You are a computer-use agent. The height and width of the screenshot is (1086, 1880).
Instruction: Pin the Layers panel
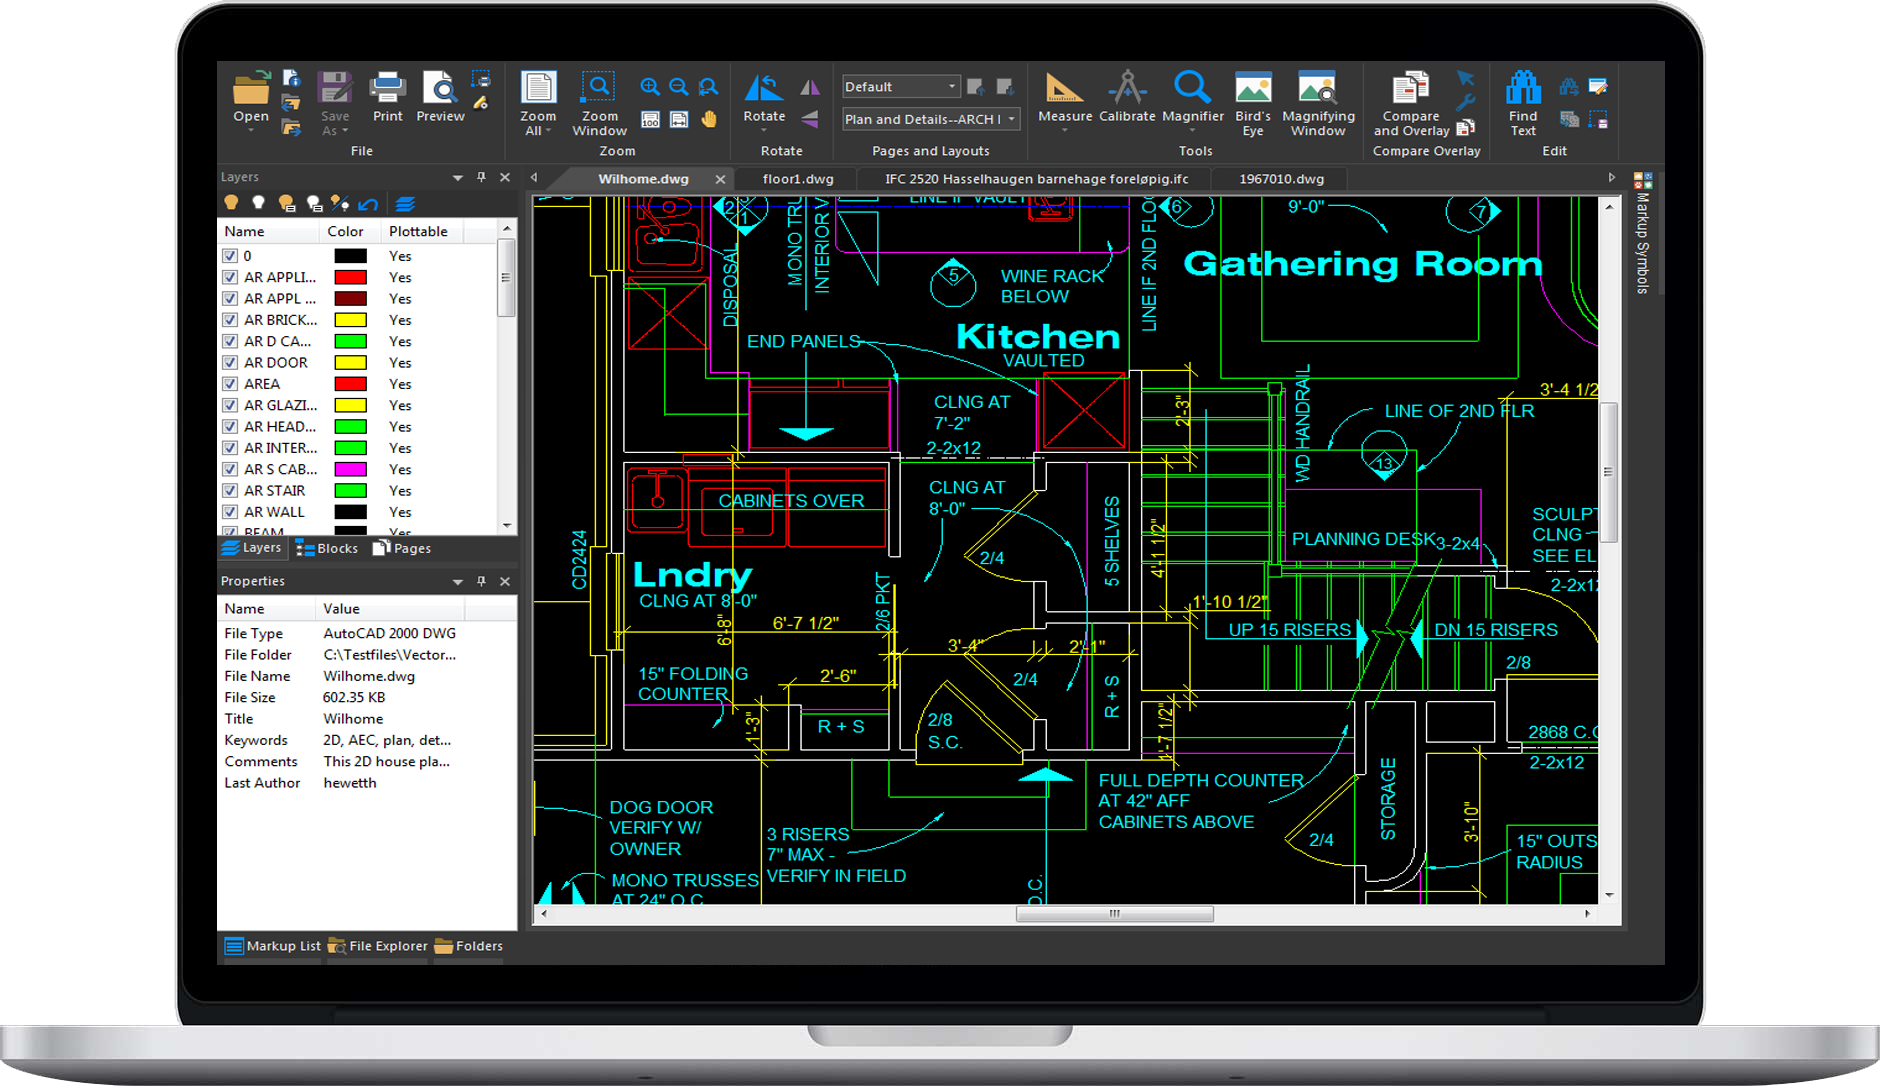click(x=481, y=177)
